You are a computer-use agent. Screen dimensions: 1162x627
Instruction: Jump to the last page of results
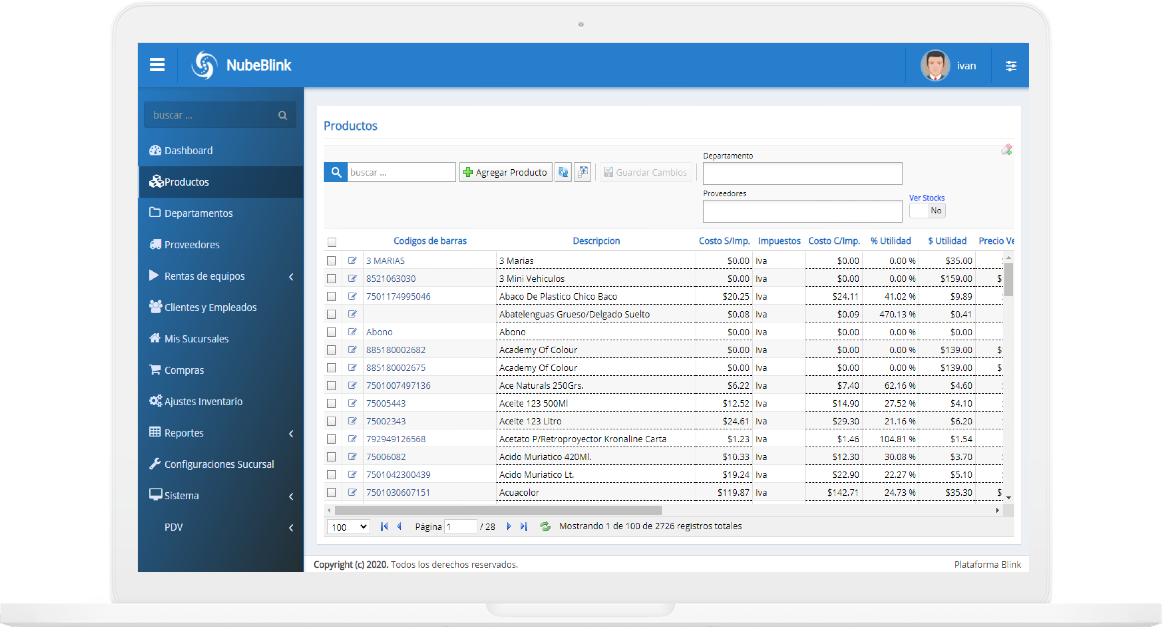click(523, 526)
